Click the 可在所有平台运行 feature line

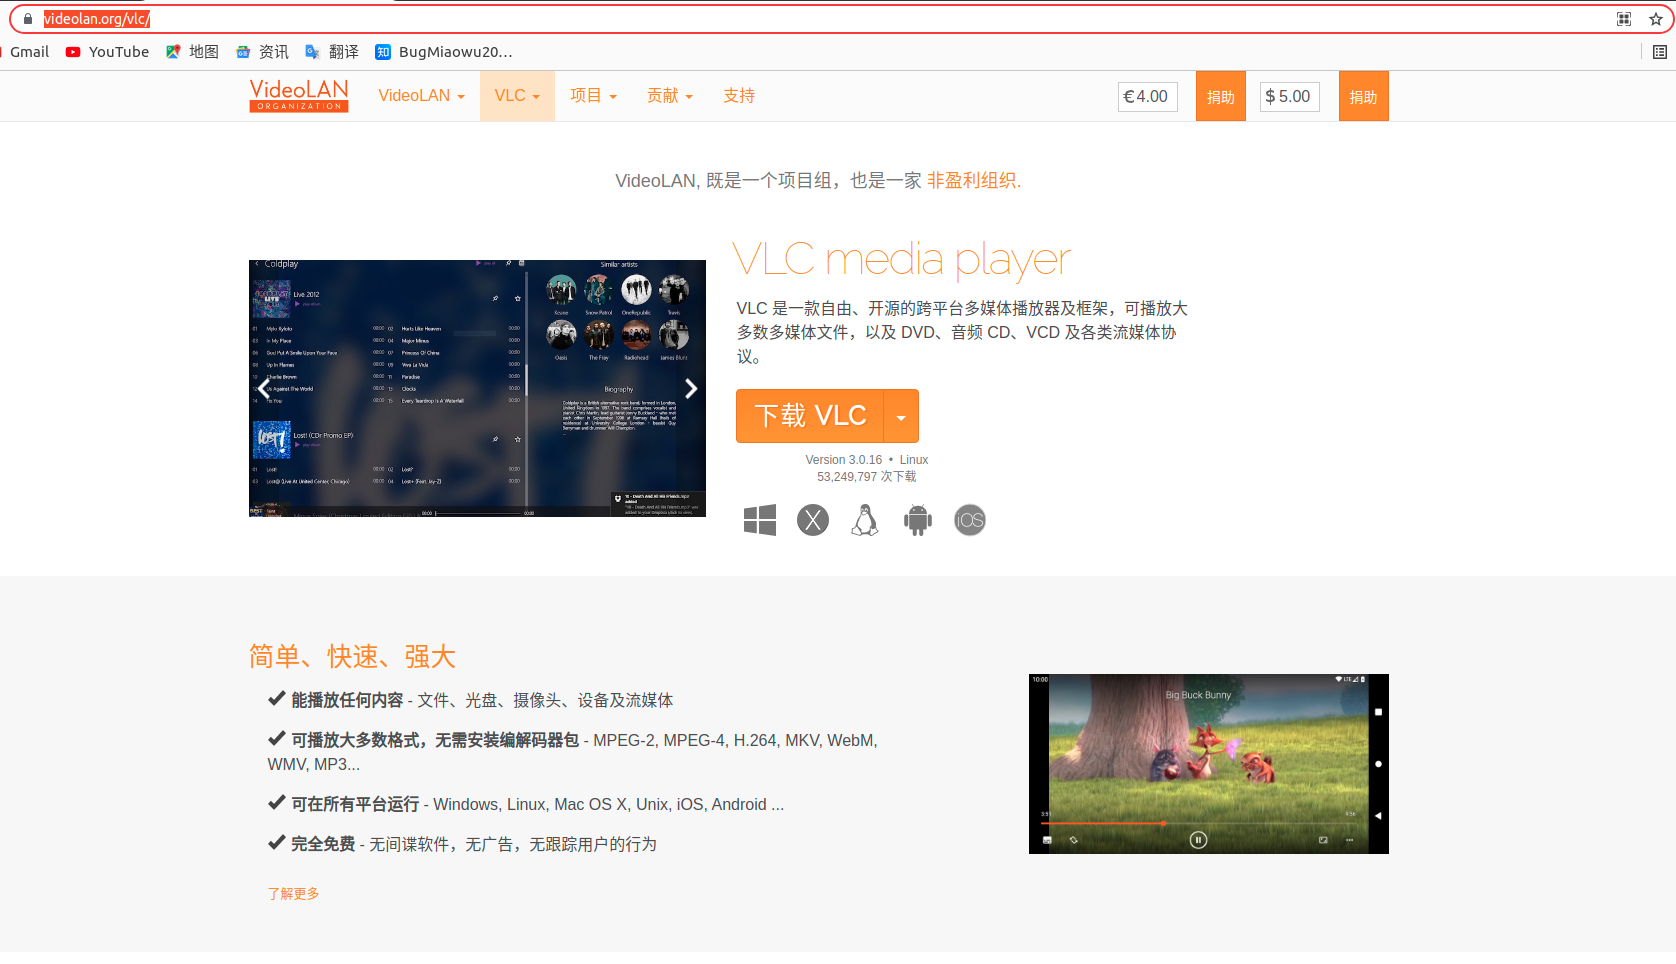point(526,804)
